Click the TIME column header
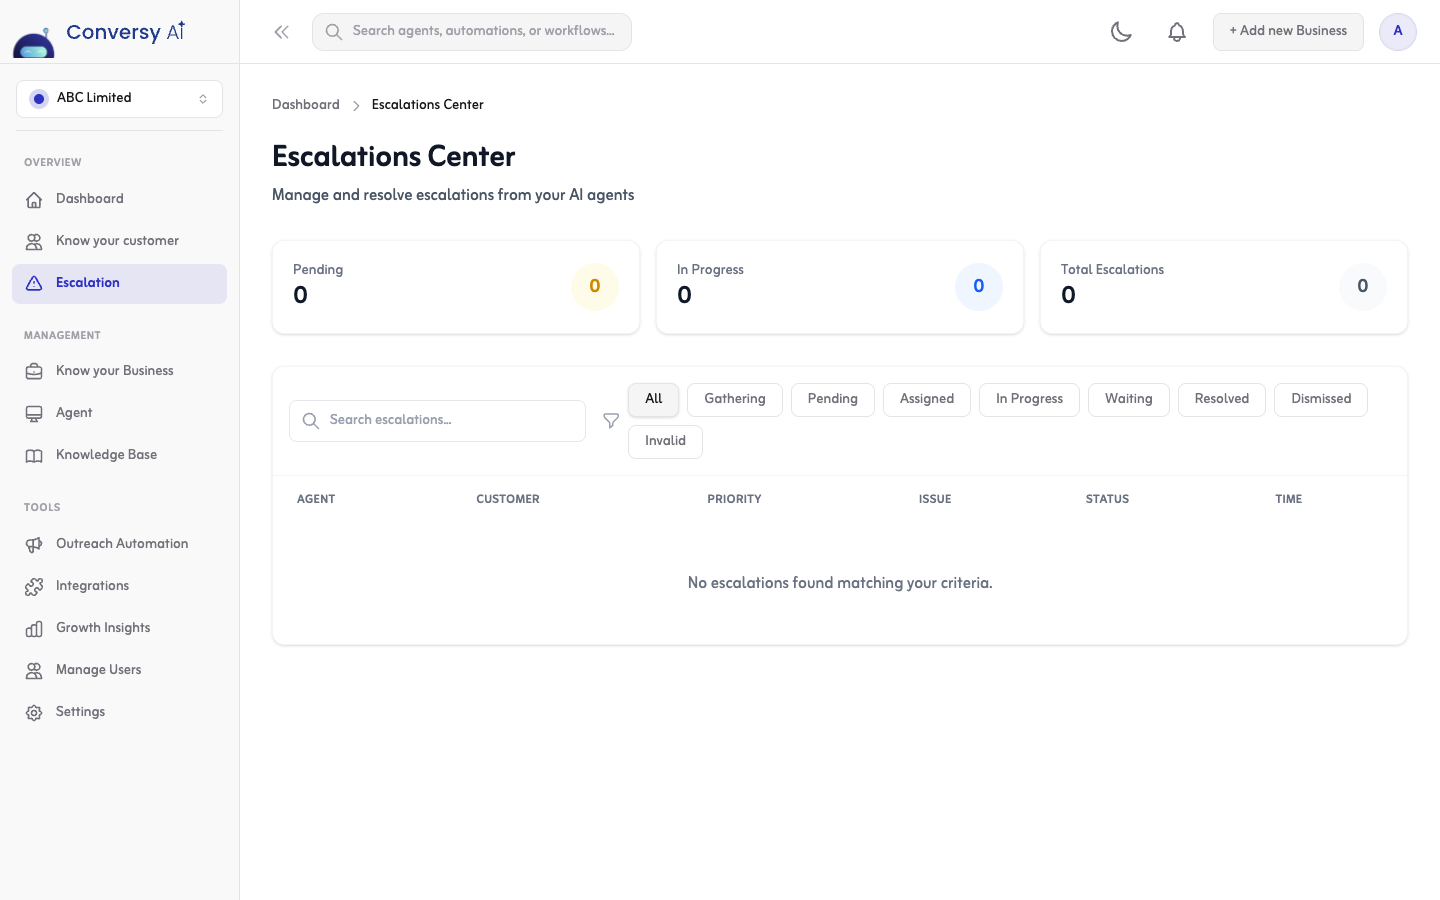Screen dimensions: 1440x900 point(1289,499)
